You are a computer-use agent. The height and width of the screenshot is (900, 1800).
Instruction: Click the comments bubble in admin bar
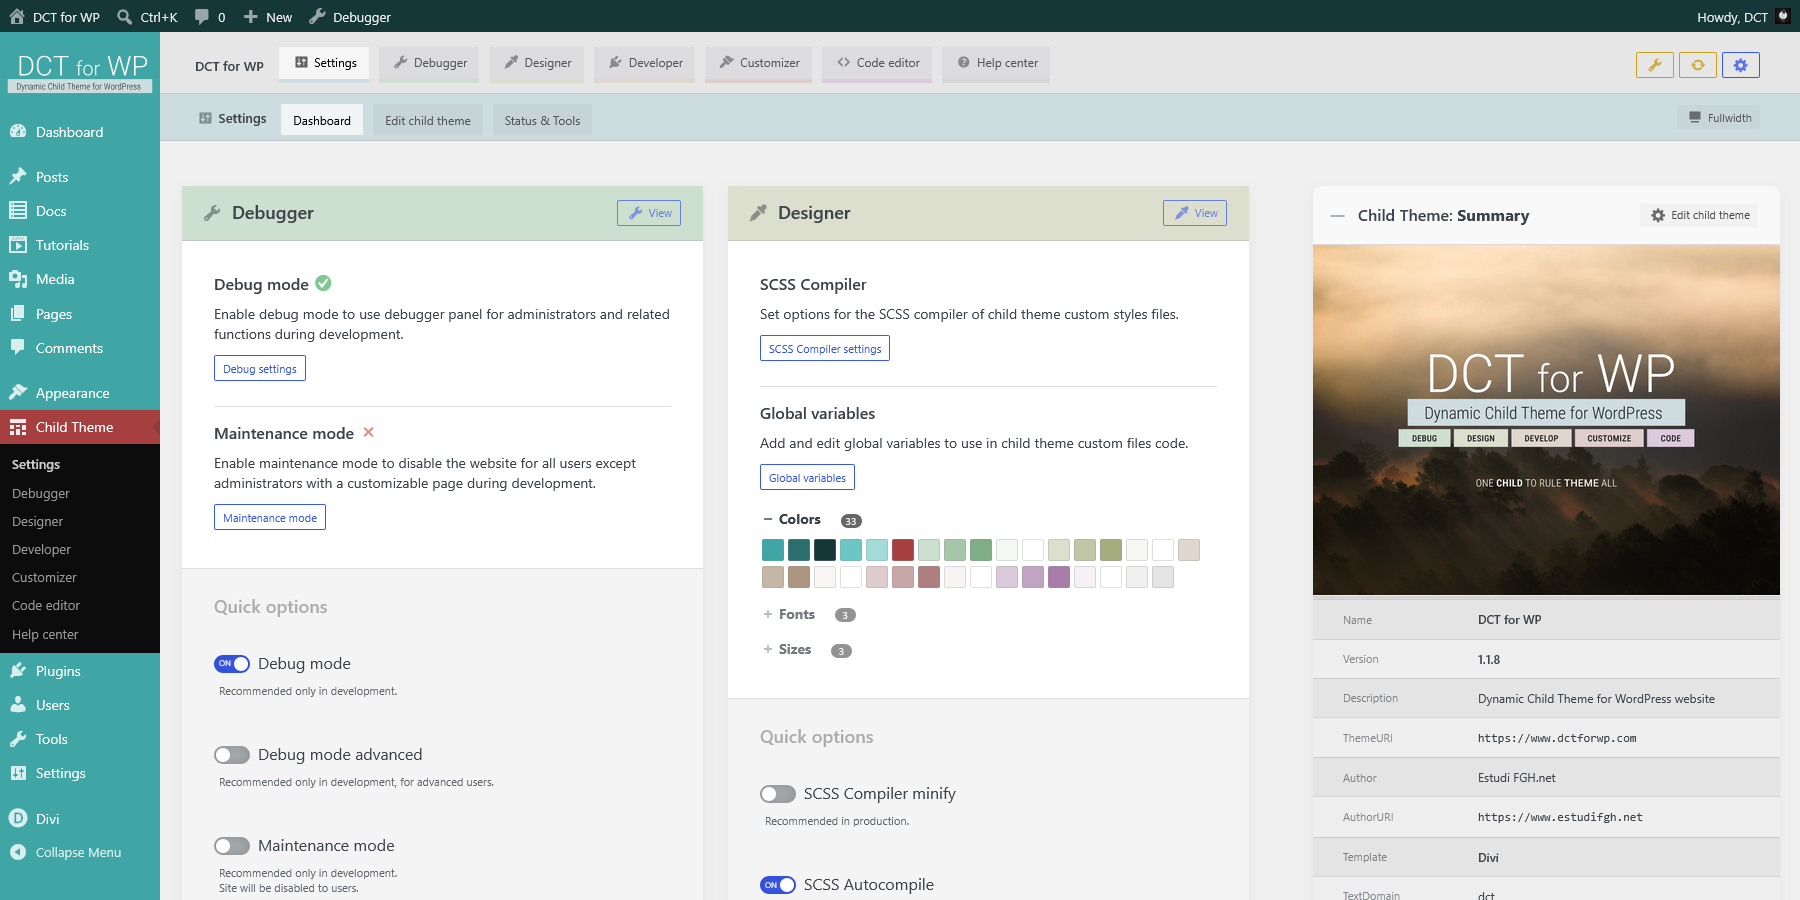coord(210,16)
